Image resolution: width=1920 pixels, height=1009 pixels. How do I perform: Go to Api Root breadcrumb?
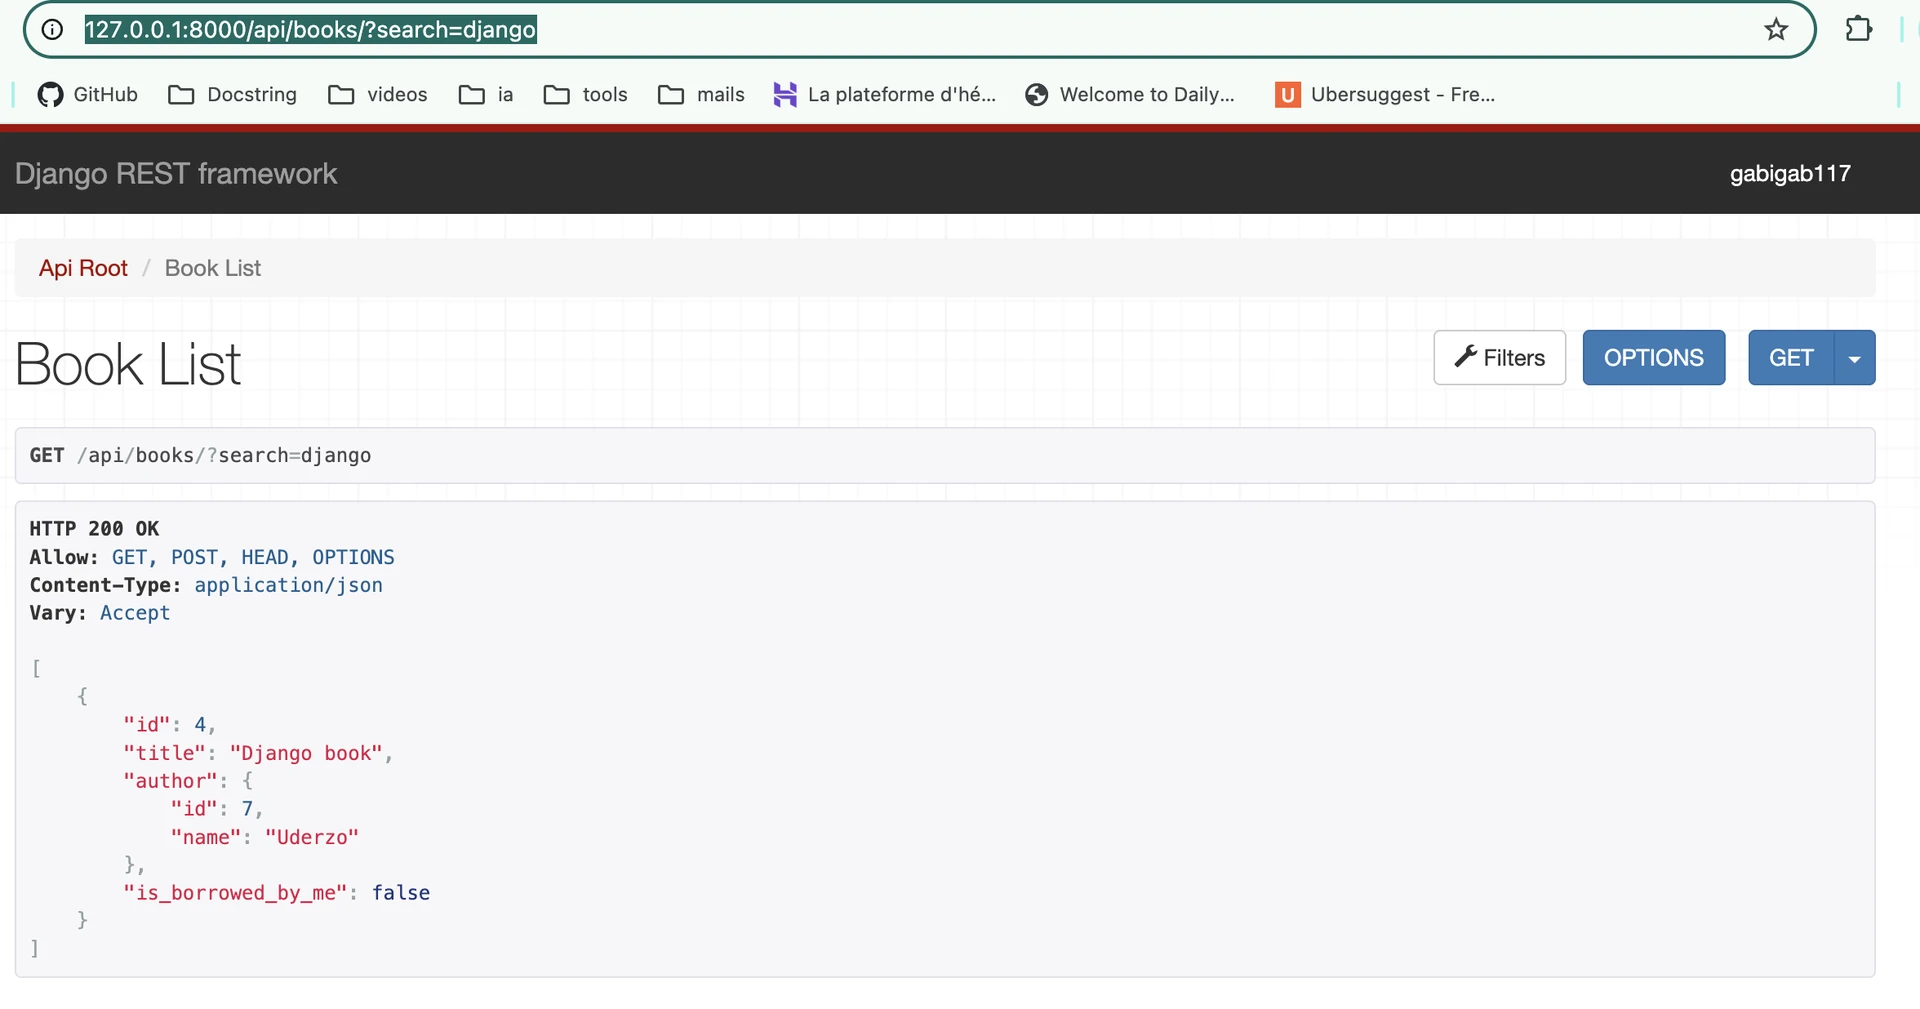pos(83,268)
